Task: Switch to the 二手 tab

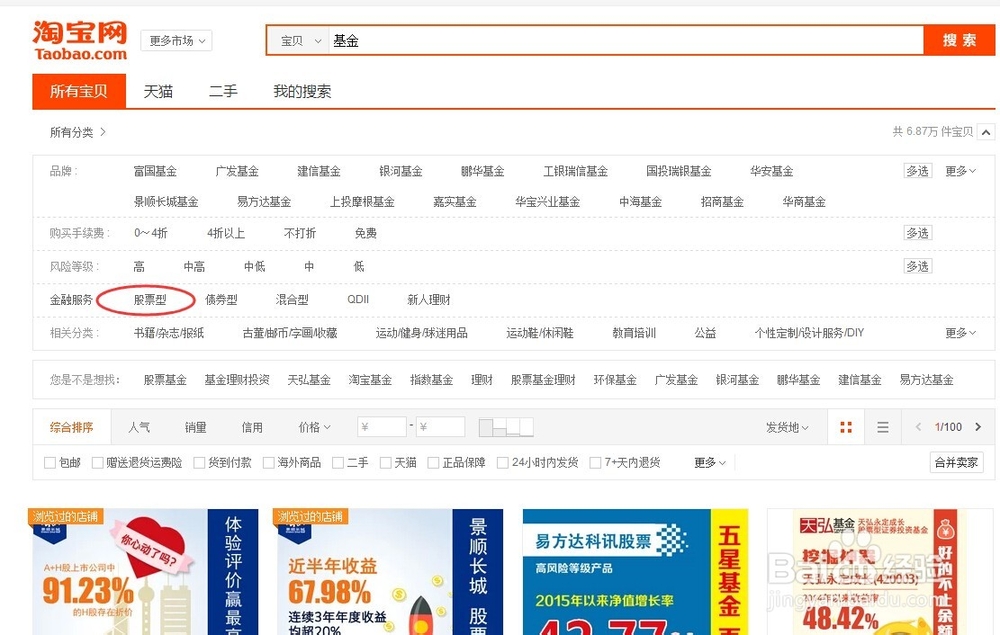Action: [x=223, y=91]
